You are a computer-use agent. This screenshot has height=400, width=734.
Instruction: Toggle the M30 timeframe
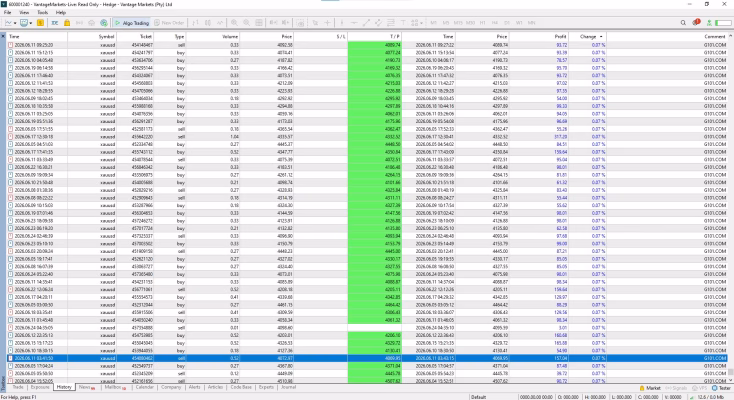(470, 22)
